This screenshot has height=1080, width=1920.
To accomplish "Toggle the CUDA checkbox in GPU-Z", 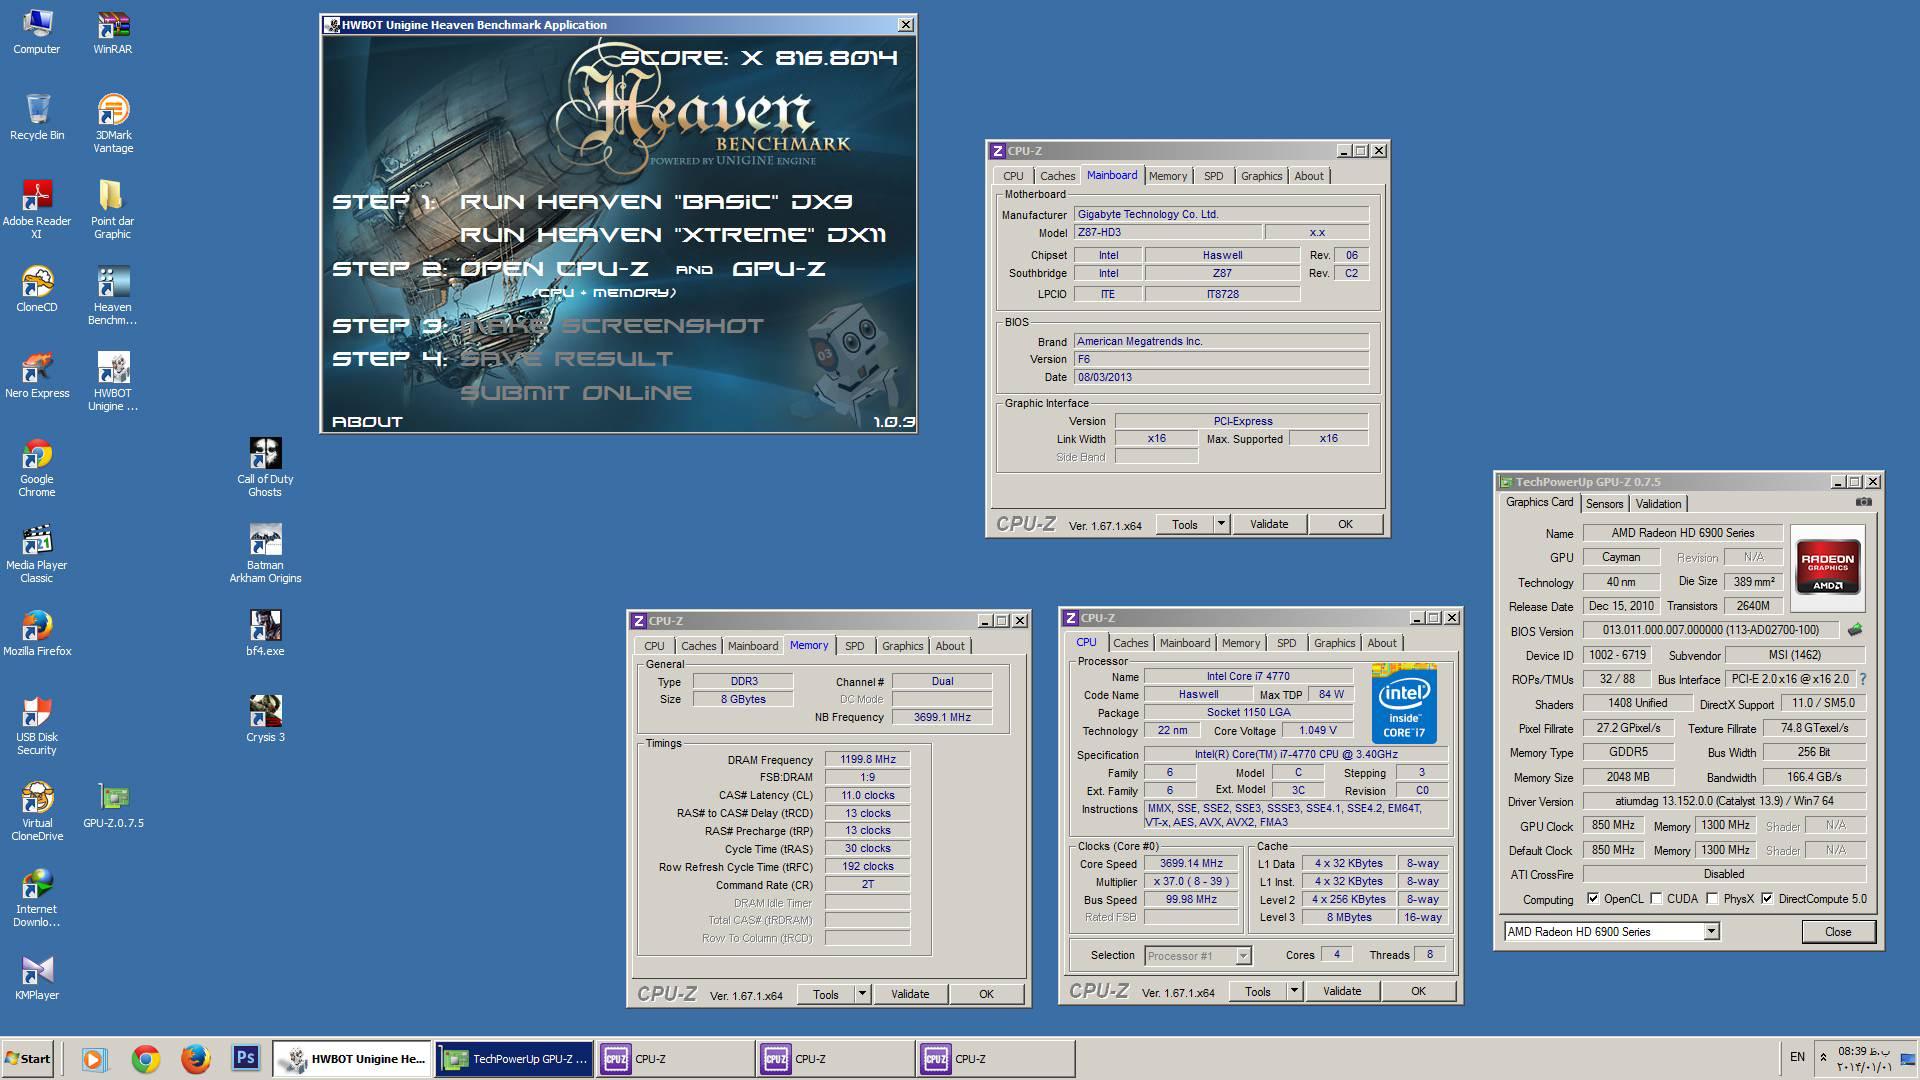I will coord(1656,898).
